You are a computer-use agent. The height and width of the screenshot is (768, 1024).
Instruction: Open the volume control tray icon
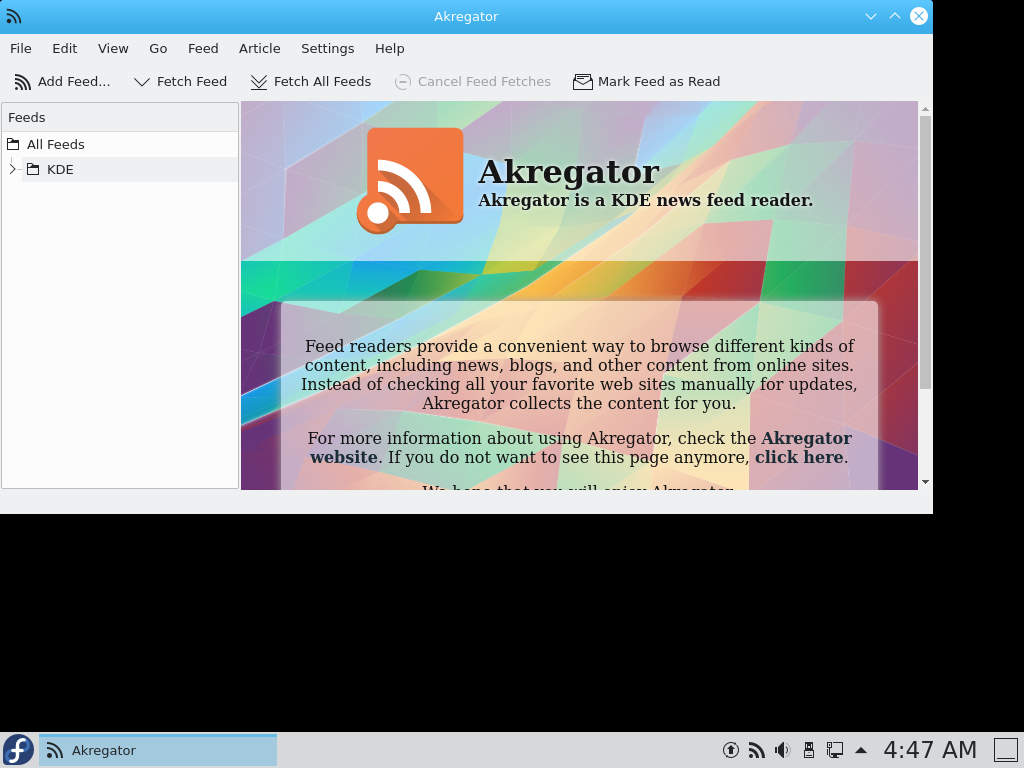coord(782,750)
